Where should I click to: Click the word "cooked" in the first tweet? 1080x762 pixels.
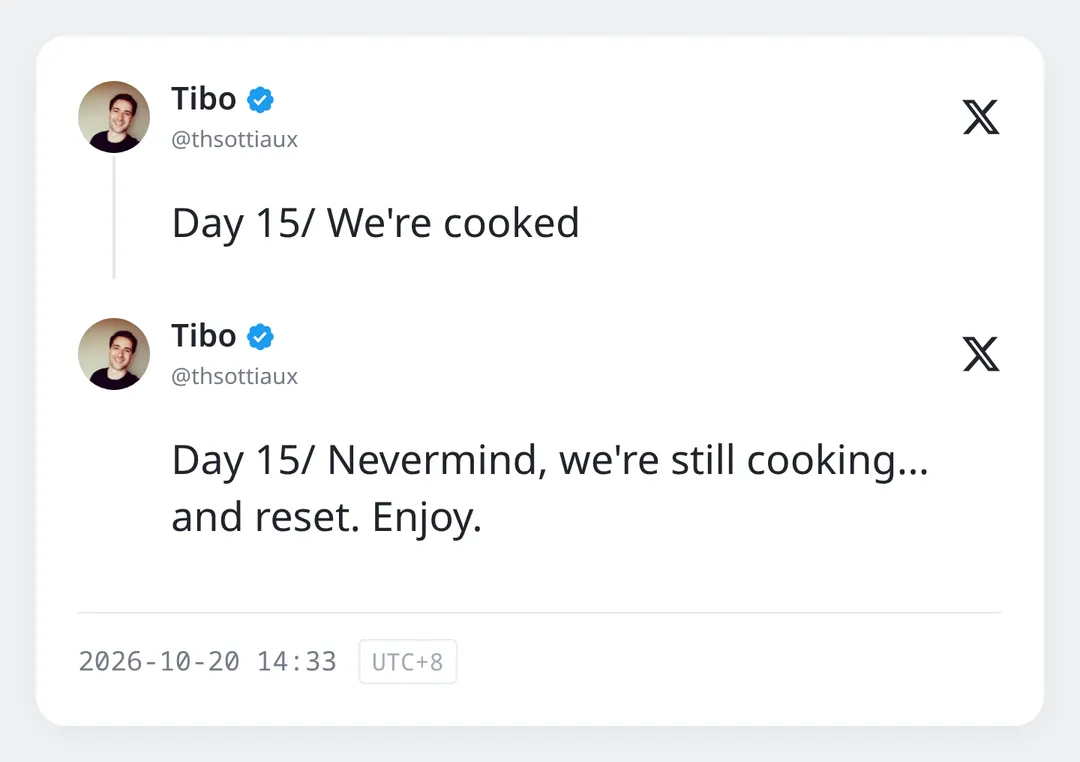tap(511, 223)
